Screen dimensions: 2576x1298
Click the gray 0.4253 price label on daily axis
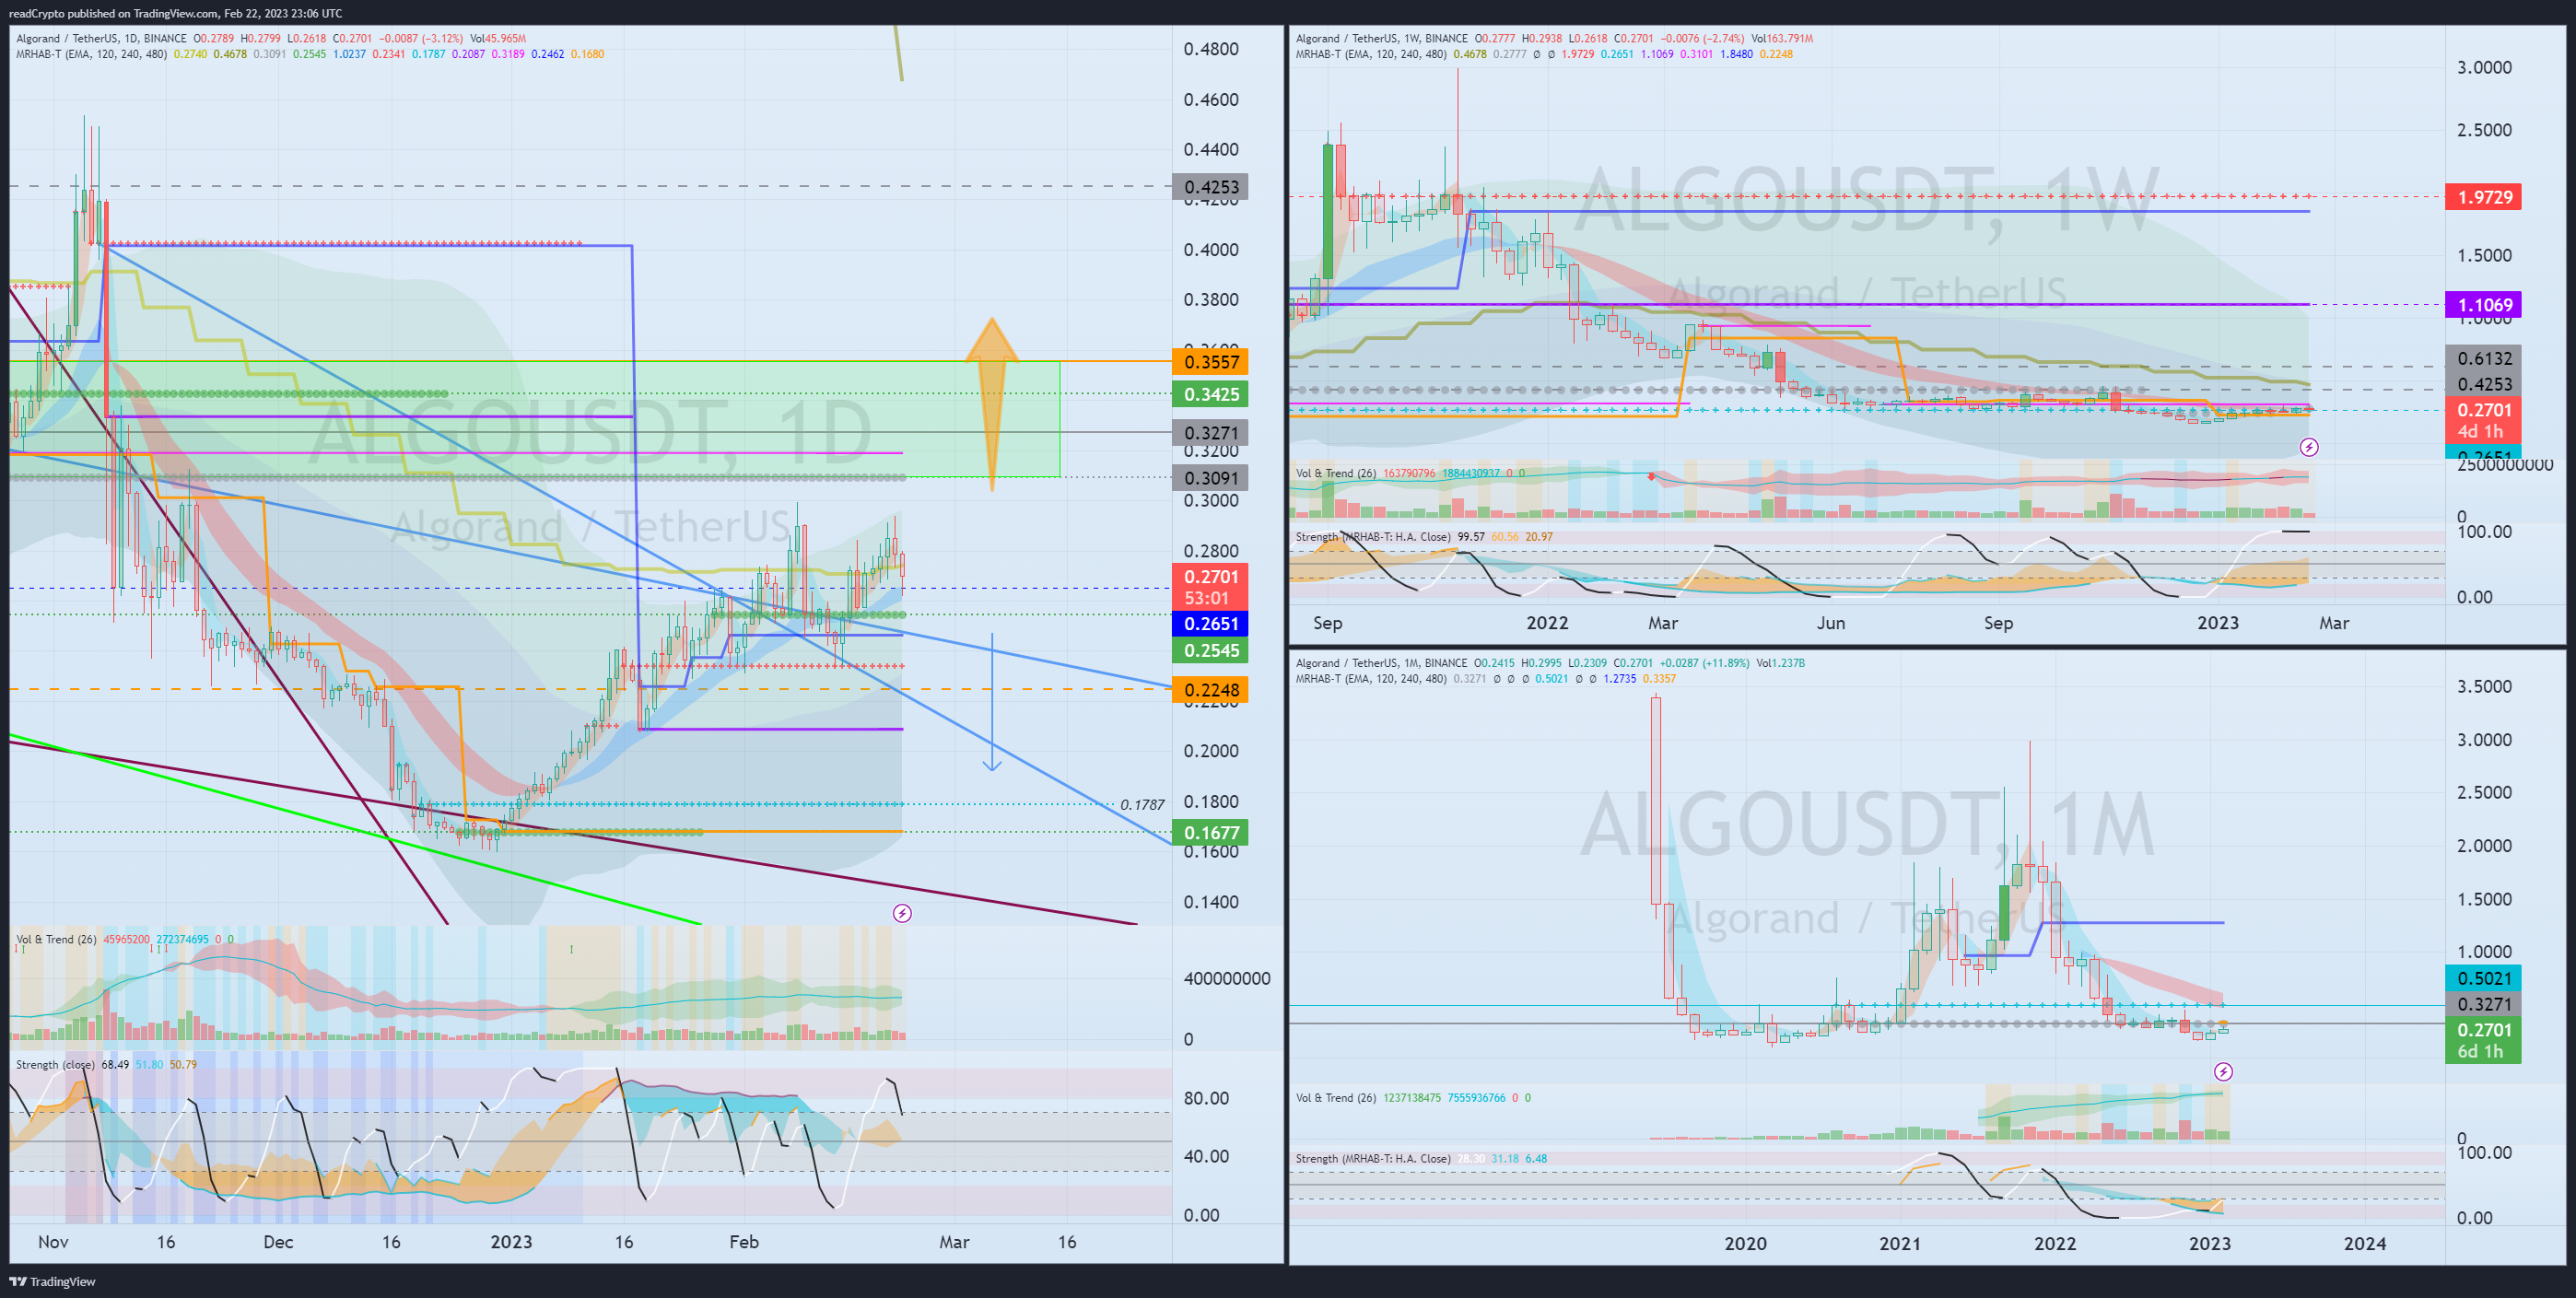pyautogui.click(x=1211, y=187)
